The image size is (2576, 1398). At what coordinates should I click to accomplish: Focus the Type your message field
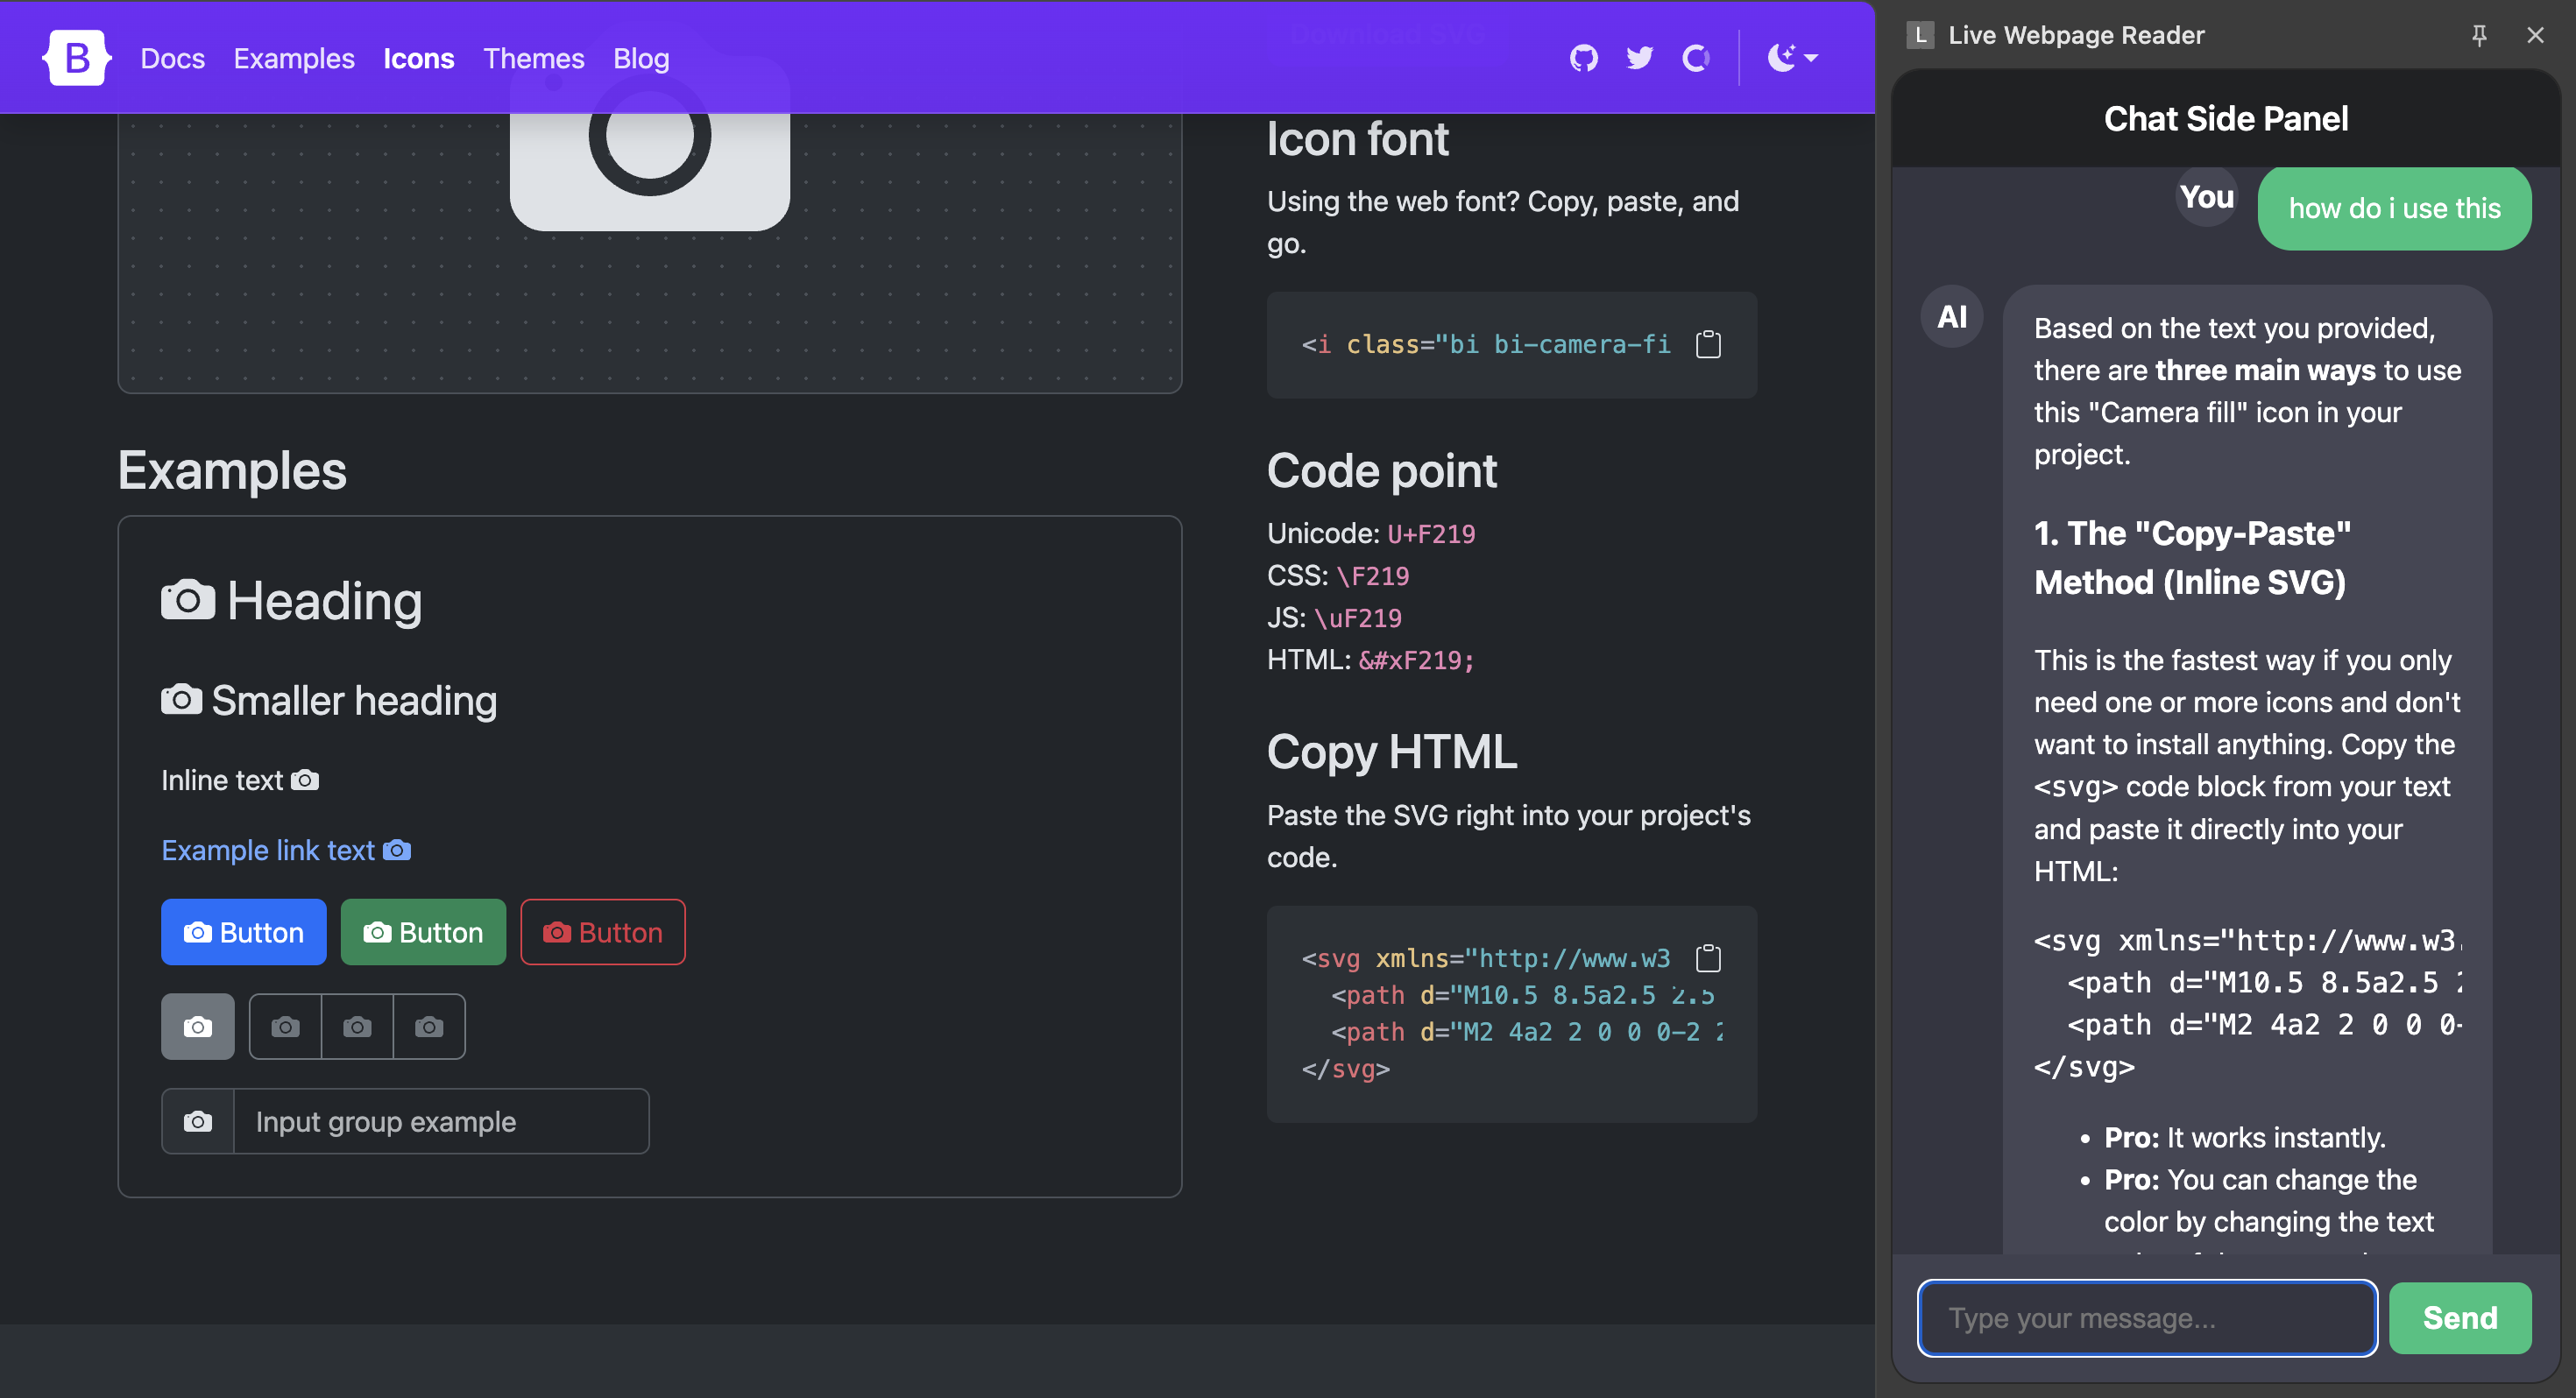coord(2146,1318)
